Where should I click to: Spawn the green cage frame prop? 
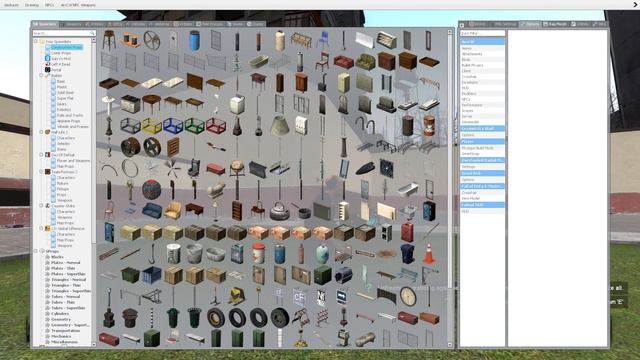click(194, 126)
